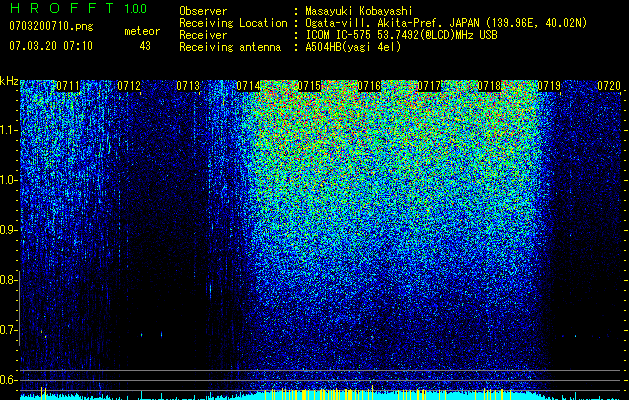Click observer name Masayuki Kobayashi
This screenshot has width=629, height=400.
(x=359, y=11)
